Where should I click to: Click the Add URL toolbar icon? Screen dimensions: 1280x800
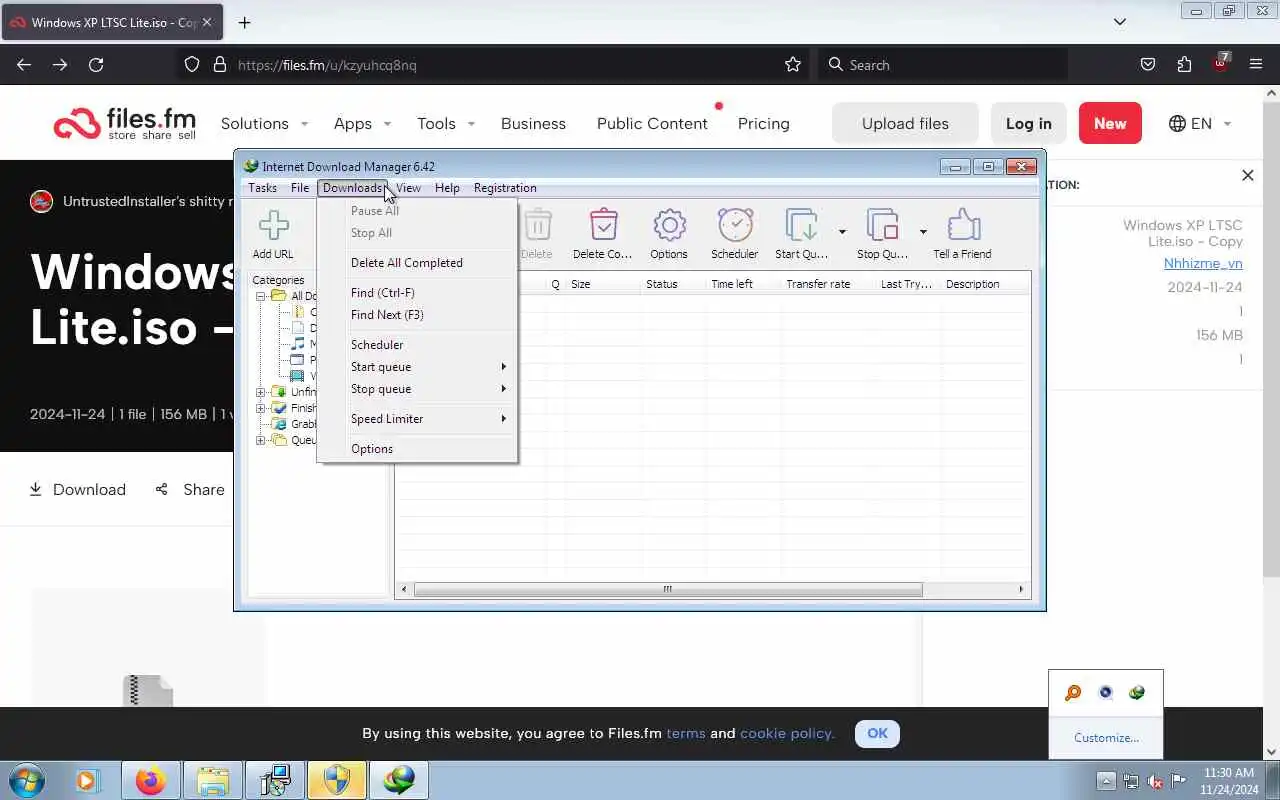coord(273,233)
